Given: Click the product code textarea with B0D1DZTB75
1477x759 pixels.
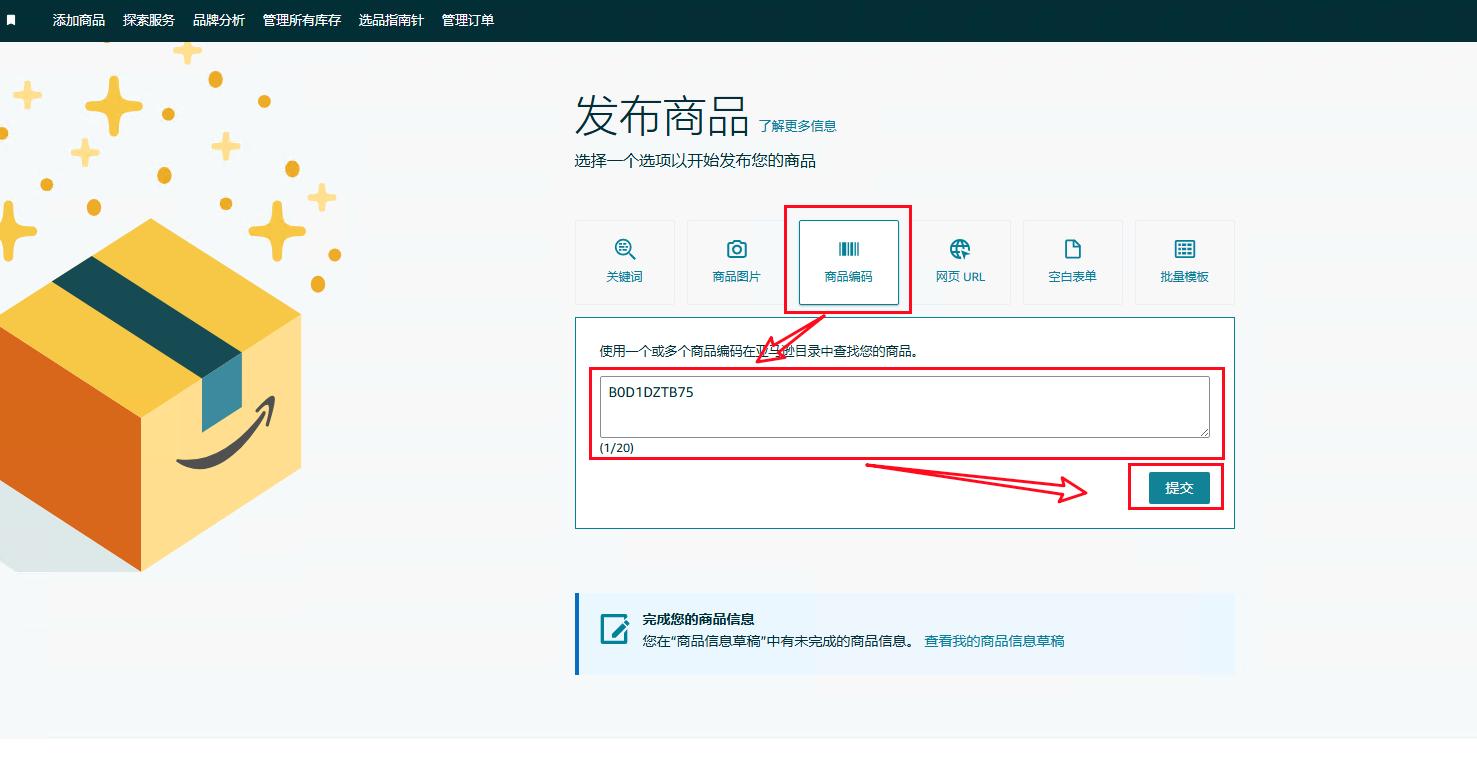Looking at the screenshot, I should click(904, 406).
